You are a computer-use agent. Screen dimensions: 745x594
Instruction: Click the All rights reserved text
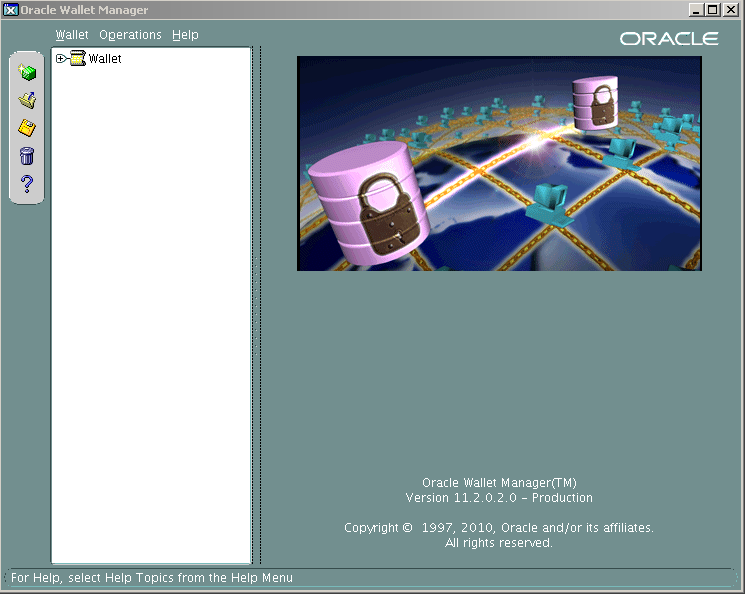pyautogui.click(x=499, y=543)
